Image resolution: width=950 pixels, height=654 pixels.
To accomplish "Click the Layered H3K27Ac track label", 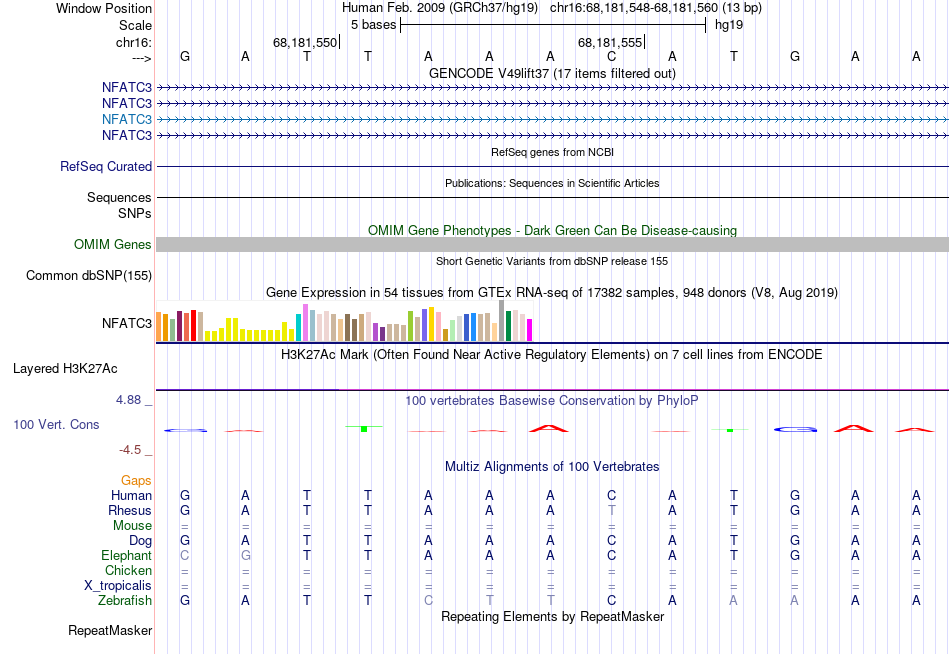I will (65, 369).
